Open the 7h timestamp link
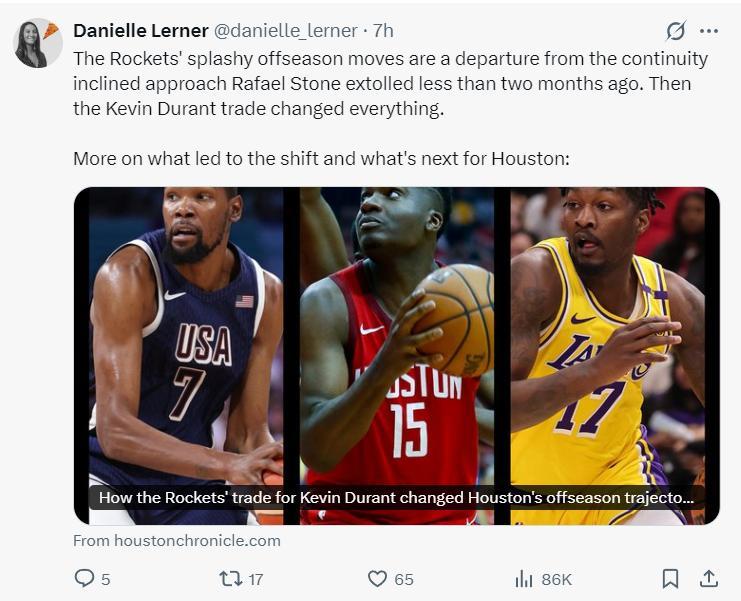The height and width of the screenshot is (601, 741). coord(383,31)
